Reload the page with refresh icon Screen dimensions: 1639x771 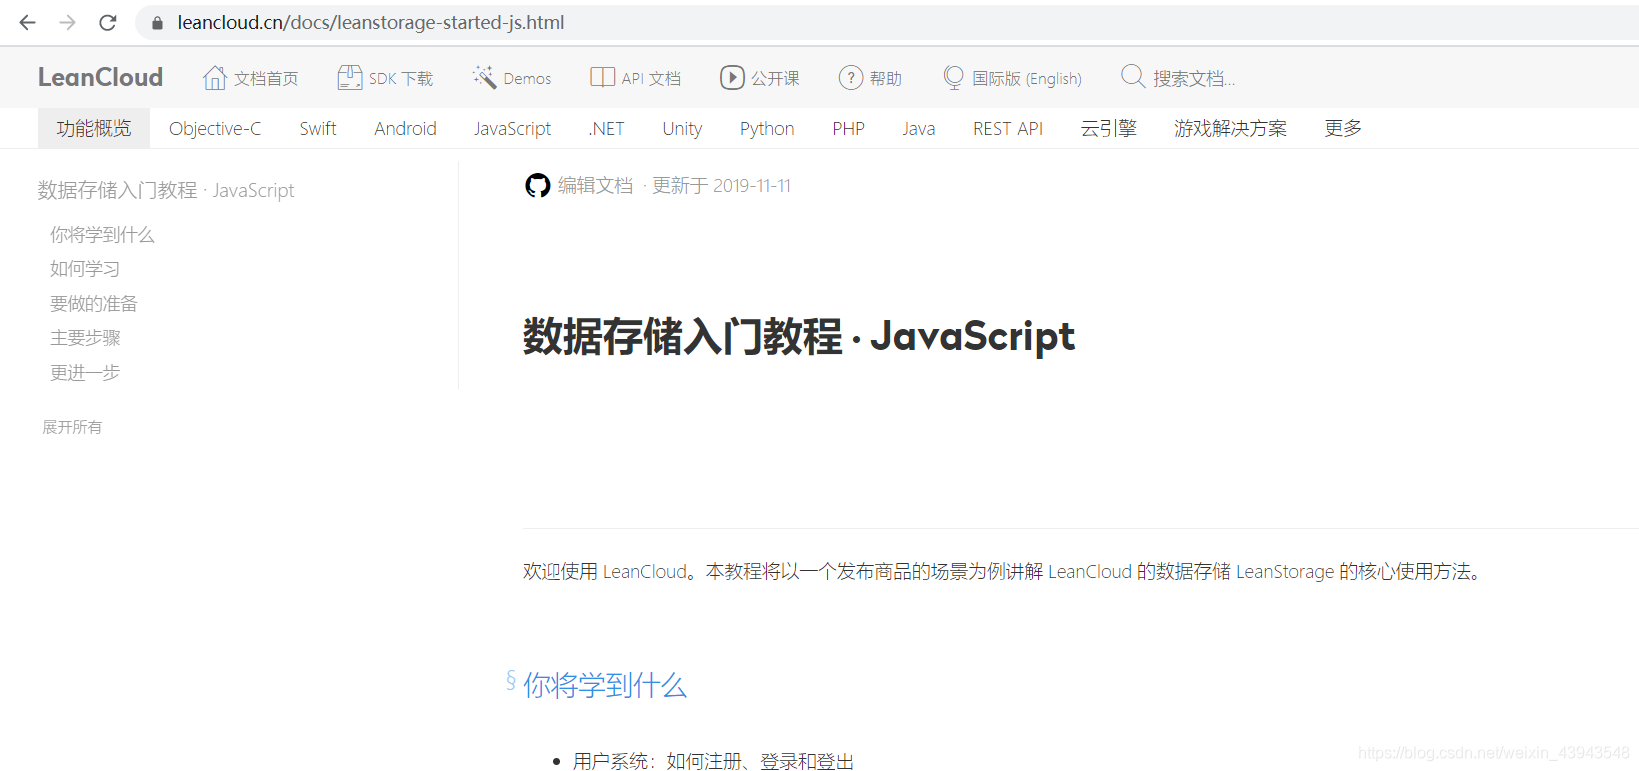click(108, 22)
